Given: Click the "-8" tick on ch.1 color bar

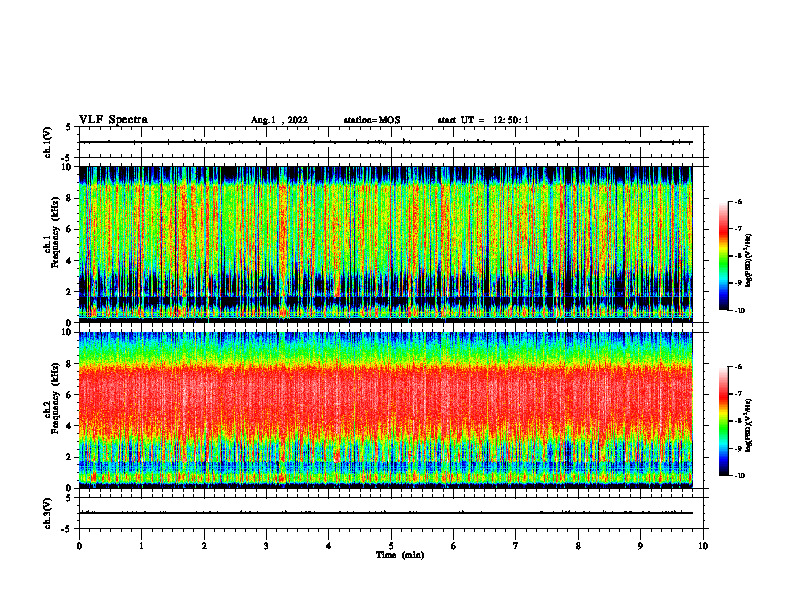Looking at the screenshot, I should [x=738, y=256].
